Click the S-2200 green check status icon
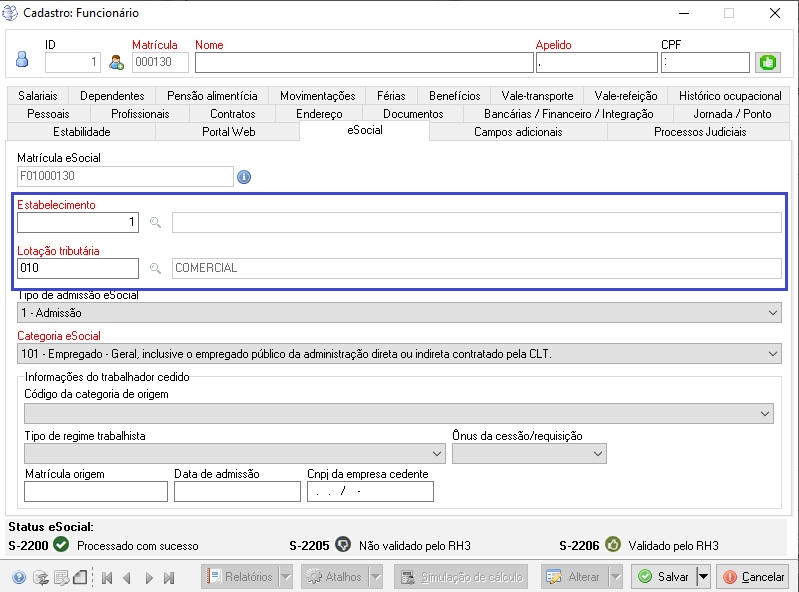 (60, 545)
